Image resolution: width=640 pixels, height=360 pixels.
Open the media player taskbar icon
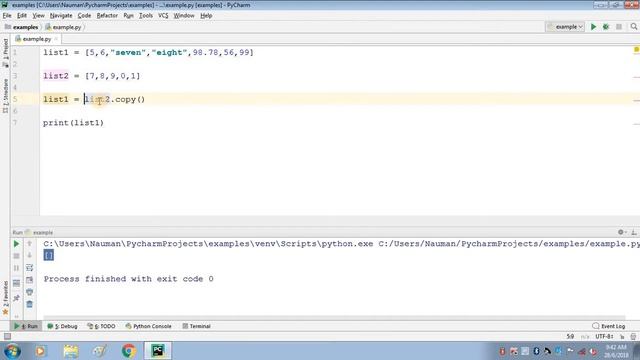(40, 351)
